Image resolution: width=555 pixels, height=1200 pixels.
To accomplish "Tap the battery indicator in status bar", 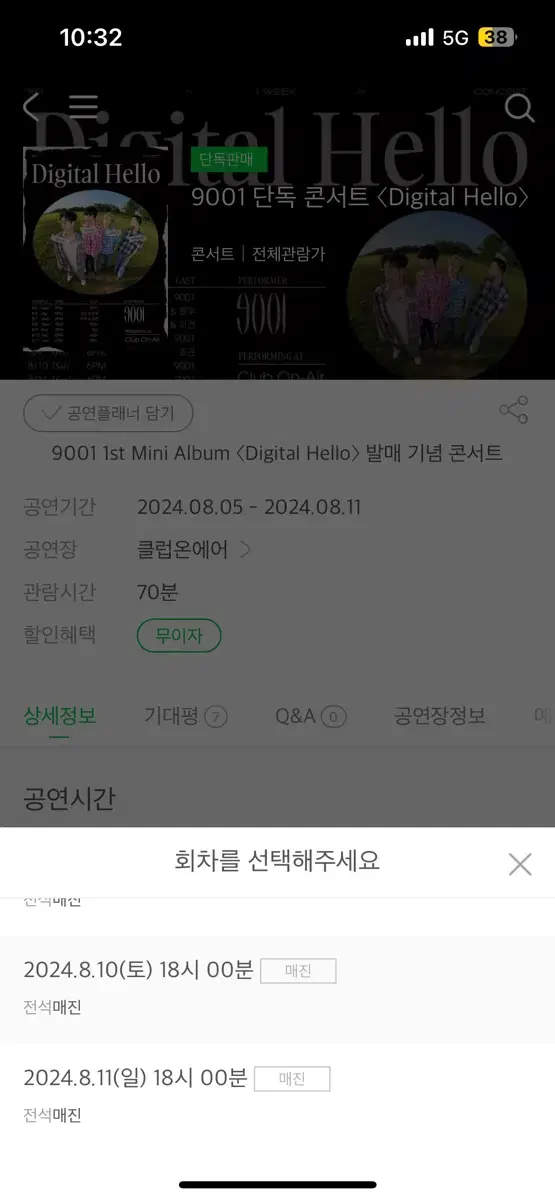I will (497, 38).
